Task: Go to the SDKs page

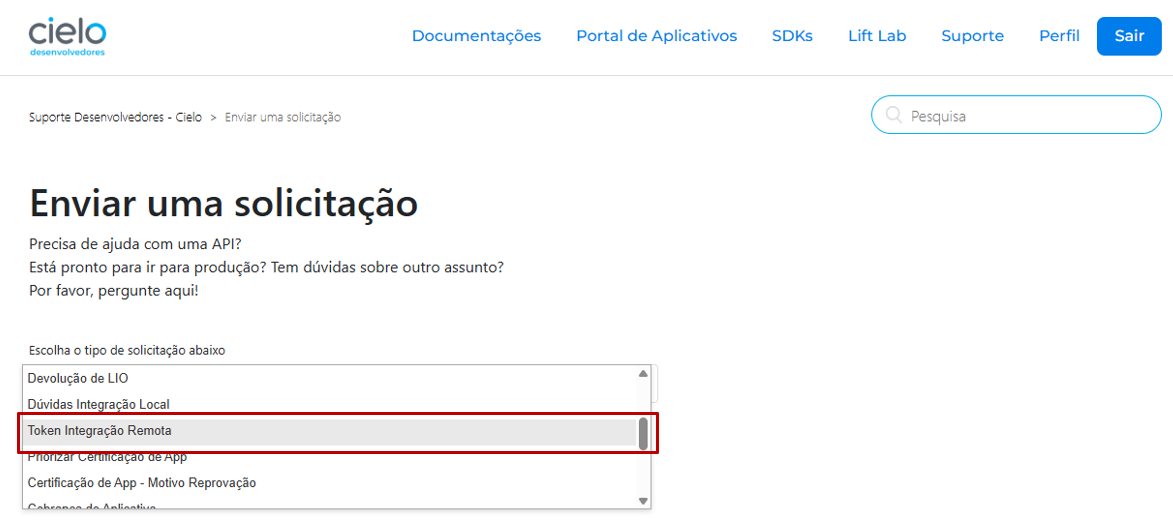Action: tap(792, 36)
